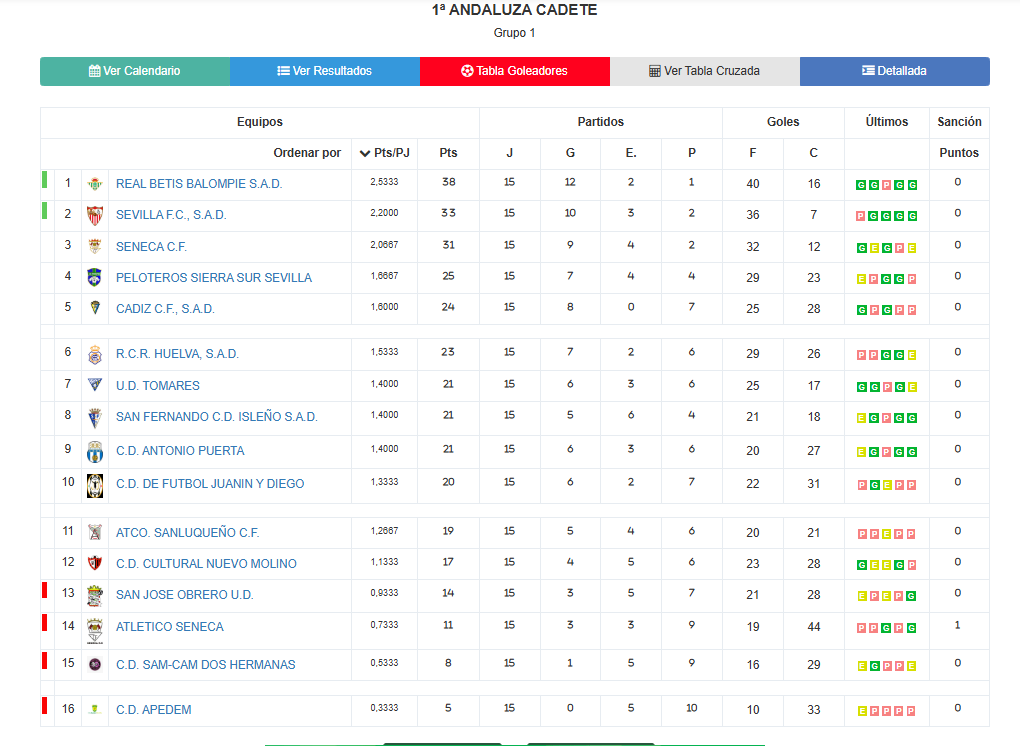The height and width of the screenshot is (746, 1020).
Task: Open C.D. ANTONIO PUERTA team link
Action: (180, 451)
